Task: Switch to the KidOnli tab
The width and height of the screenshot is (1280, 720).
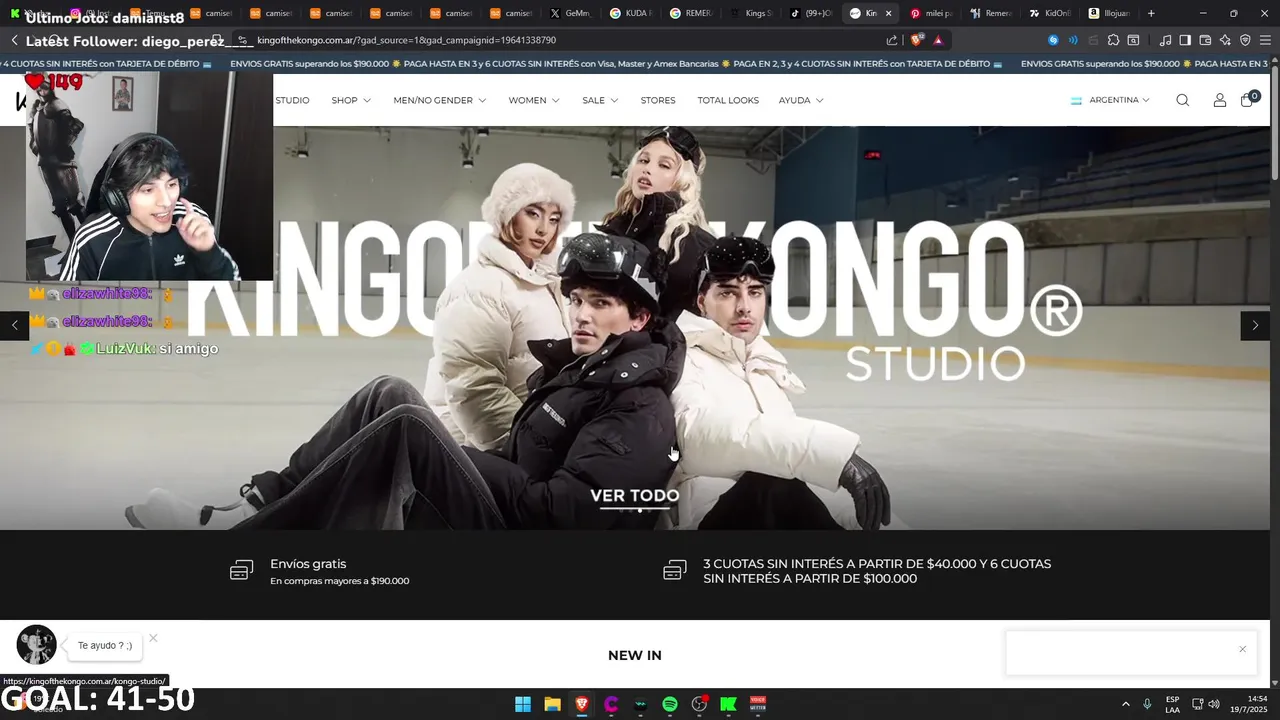Action: pyautogui.click(x=1050, y=13)
